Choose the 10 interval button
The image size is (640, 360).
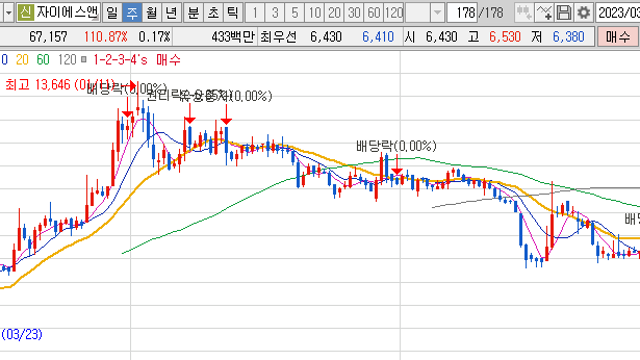314,13
